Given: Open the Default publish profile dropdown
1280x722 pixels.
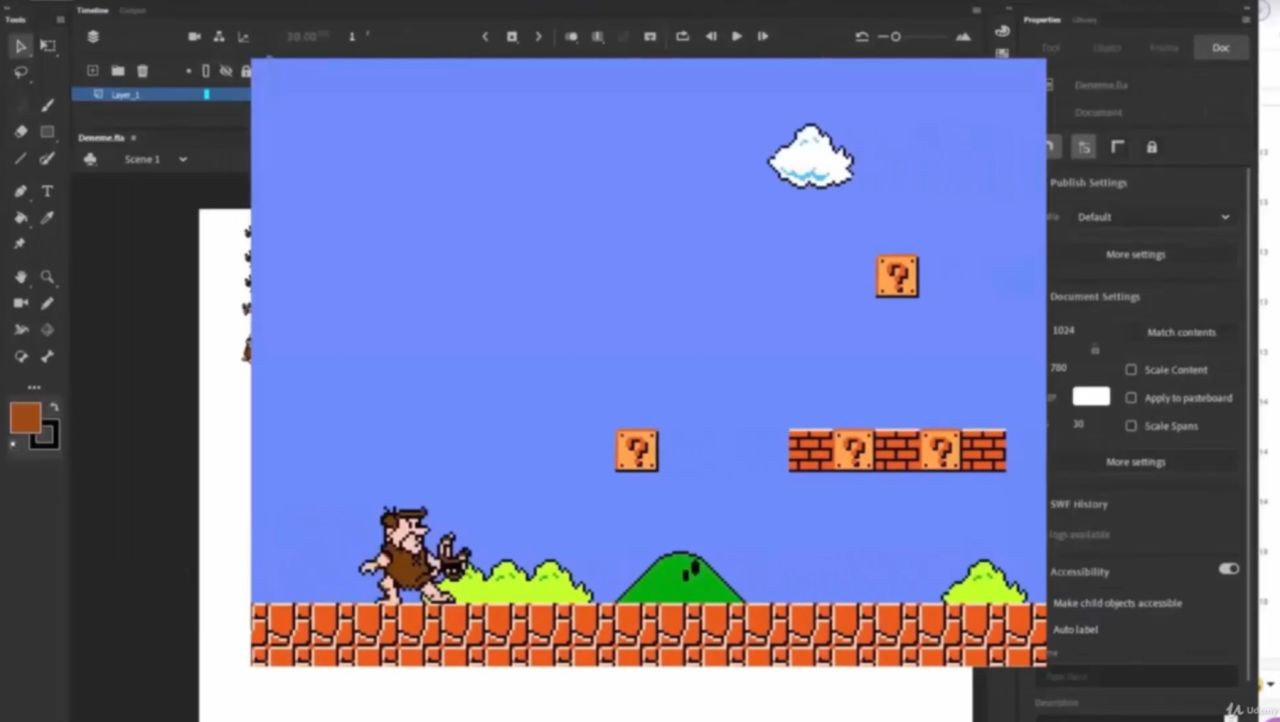Looking at the screenshot, I should [1152, 217].
